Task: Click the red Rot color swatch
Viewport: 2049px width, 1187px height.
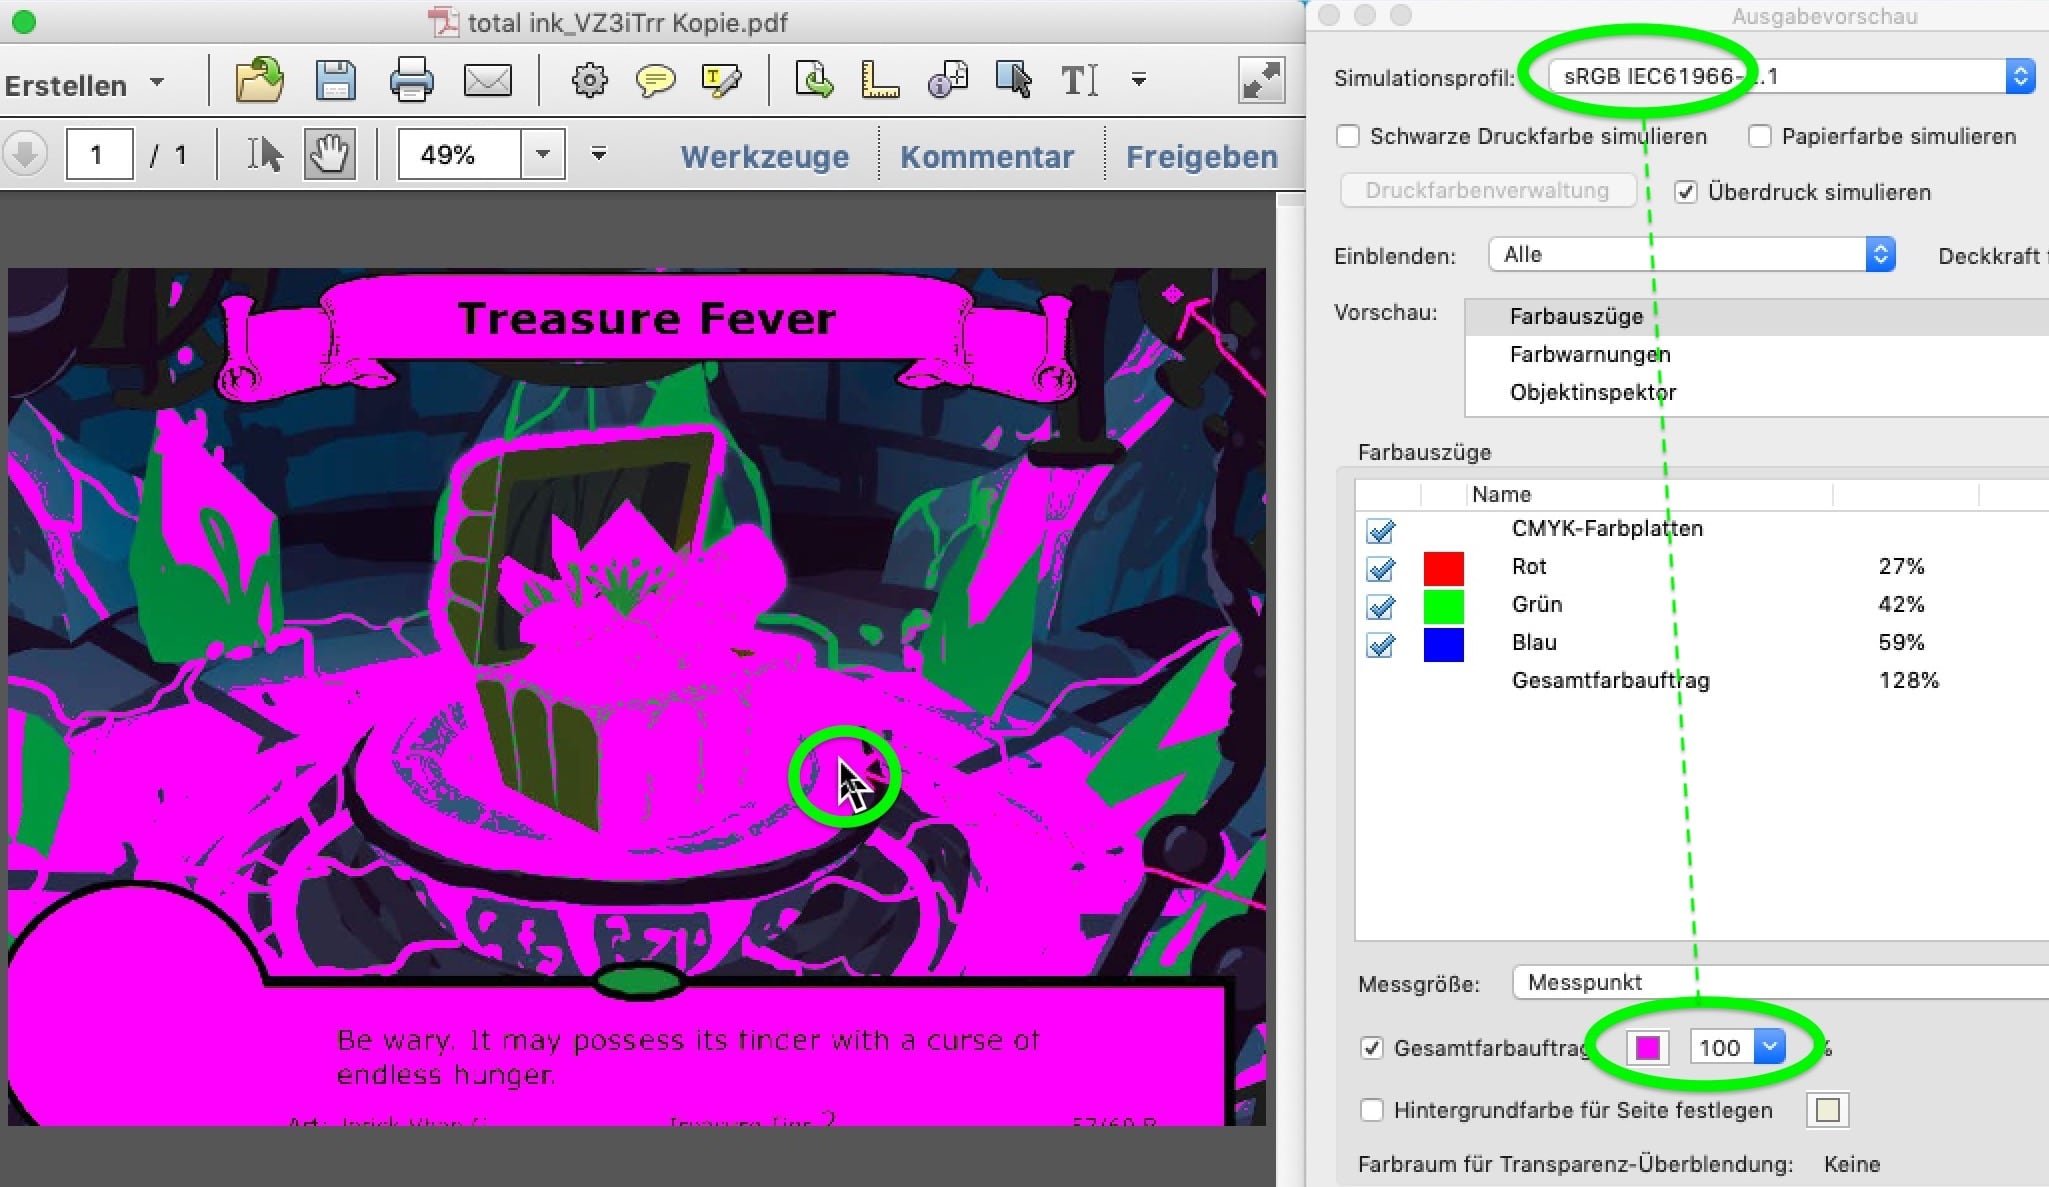Action: (1443, 568)
